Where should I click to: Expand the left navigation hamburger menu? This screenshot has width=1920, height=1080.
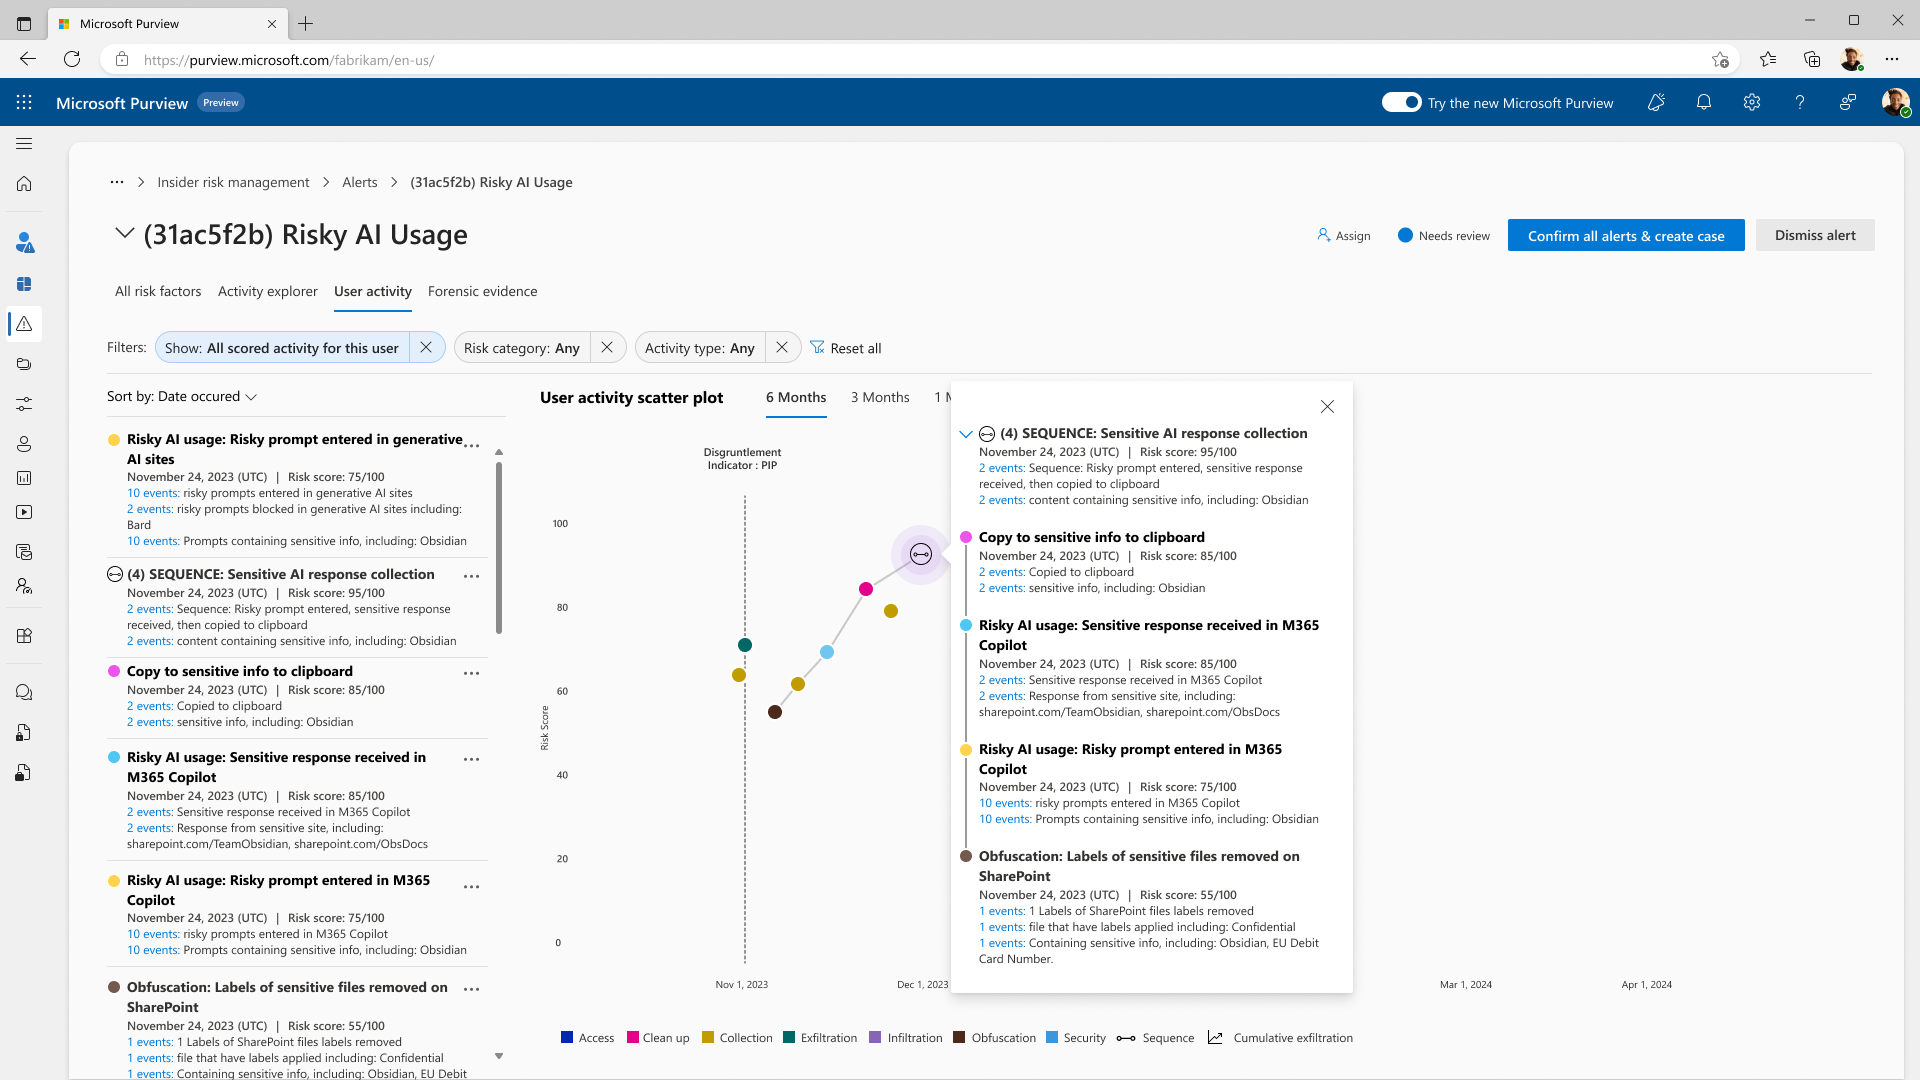tap(24, 143)
